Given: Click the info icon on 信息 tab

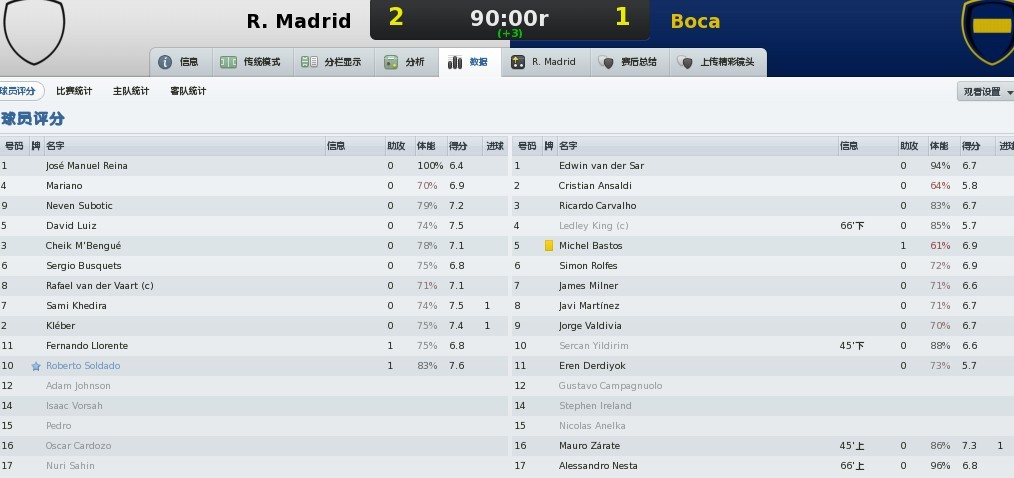Looking at the screenshot, I should (x=165, y=62).
